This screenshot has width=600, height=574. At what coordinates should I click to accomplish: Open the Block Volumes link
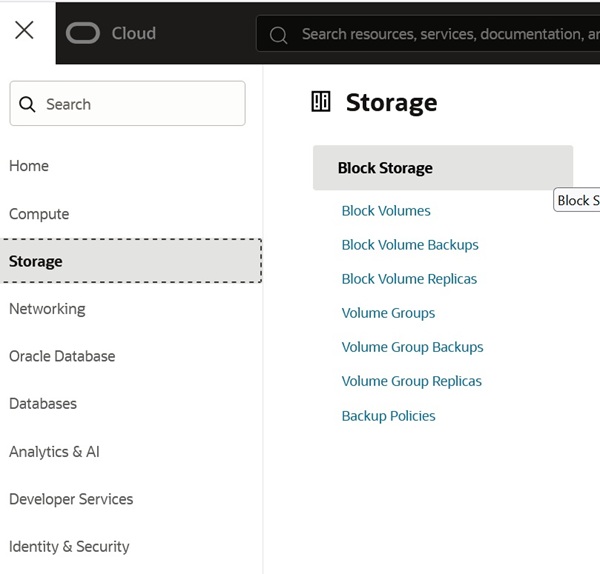[386, 211]
